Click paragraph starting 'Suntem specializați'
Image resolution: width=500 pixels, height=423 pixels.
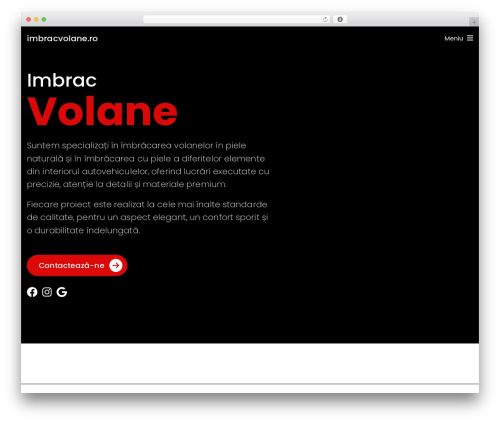coord(148,165)
